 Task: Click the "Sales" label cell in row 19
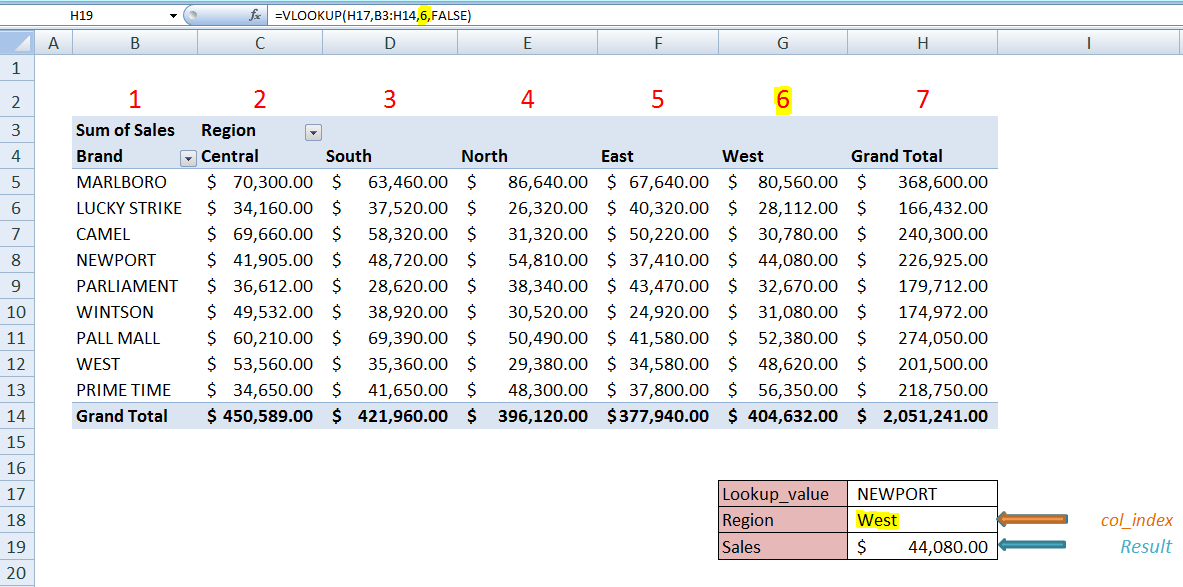point(783,546)
